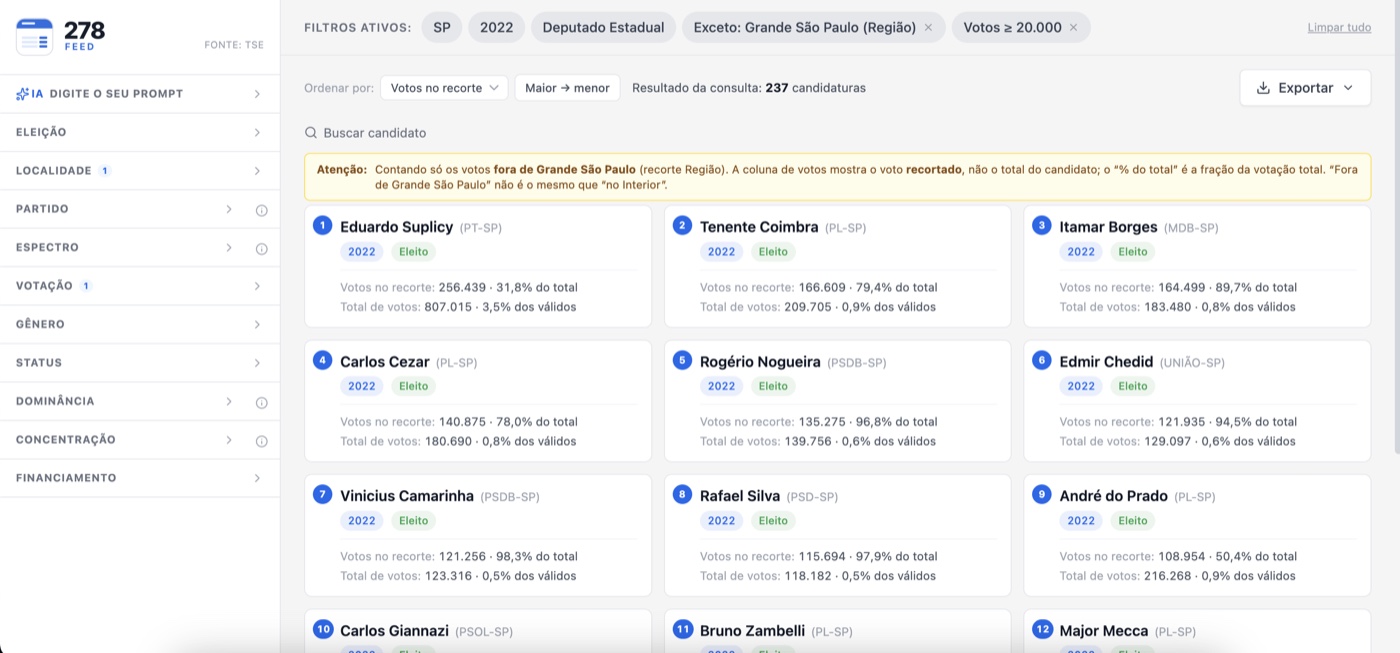1400x653 pixels.
Task: Open the Exportar dropdown chevron
Action: pyautogui.click(x=1348, y=88)
